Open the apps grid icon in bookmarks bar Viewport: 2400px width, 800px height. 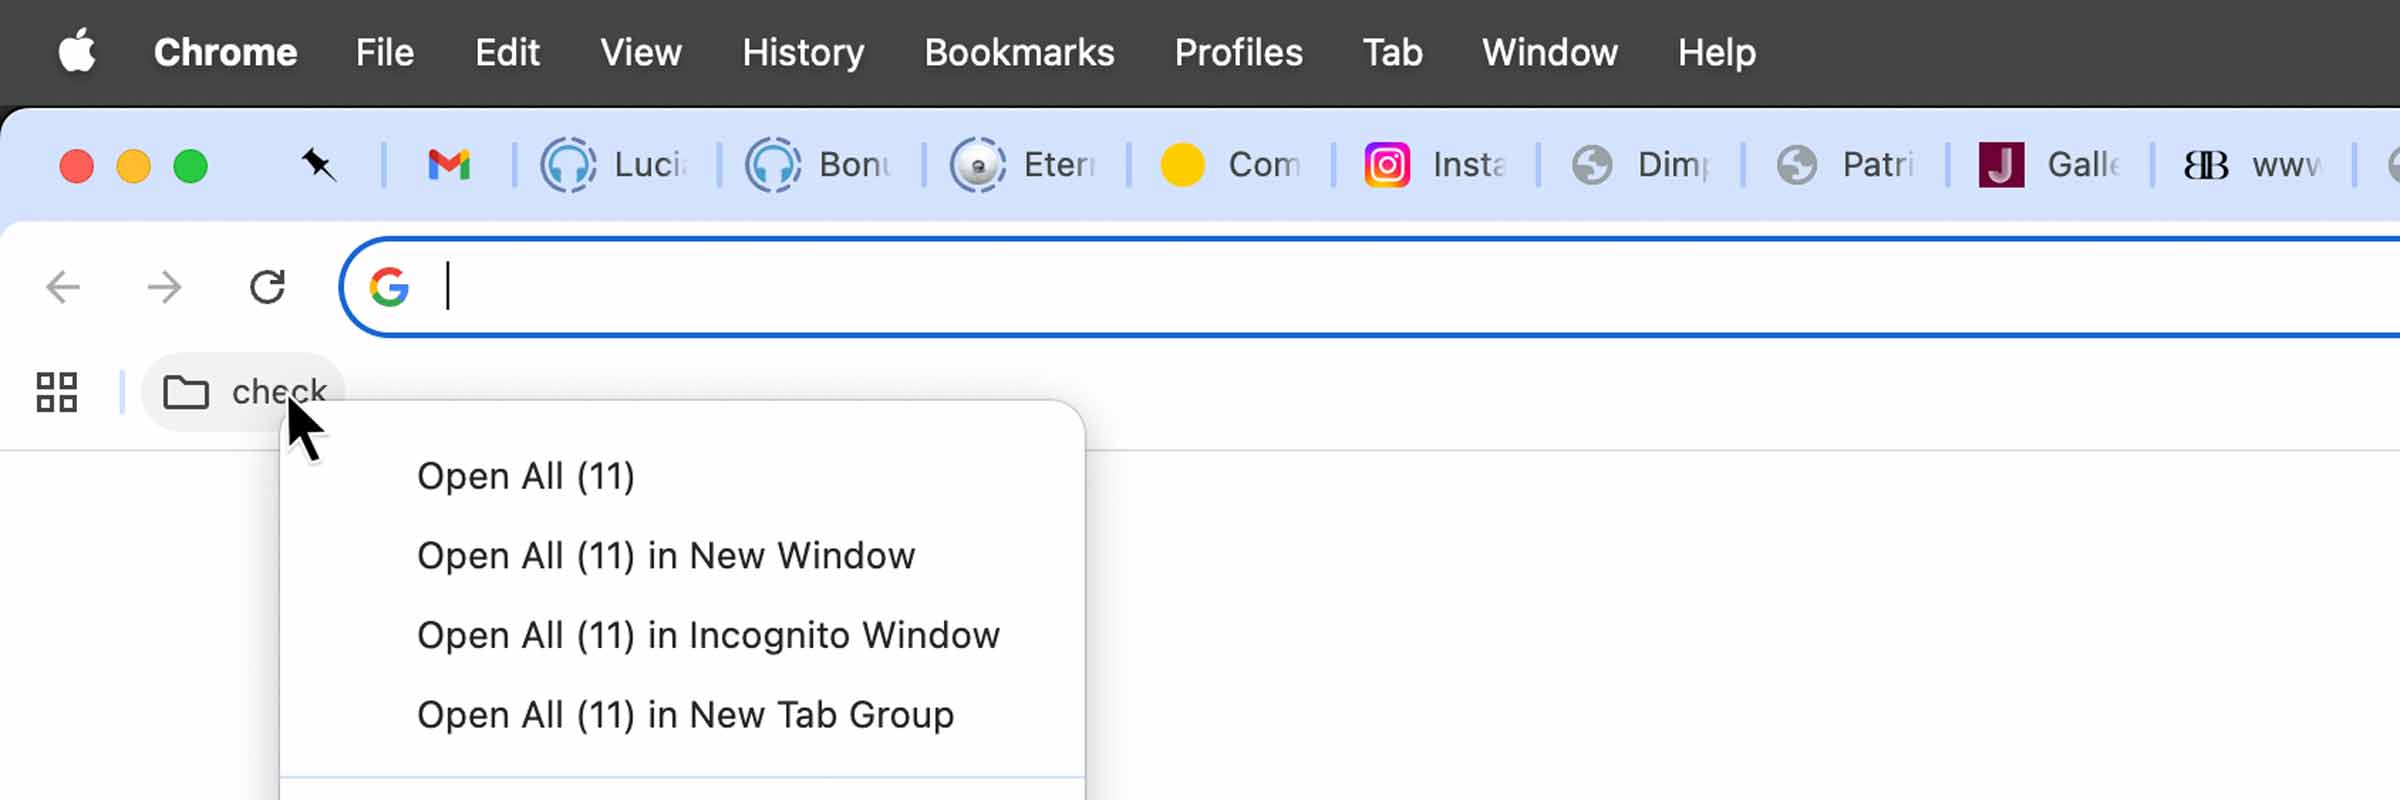(57, 392)
